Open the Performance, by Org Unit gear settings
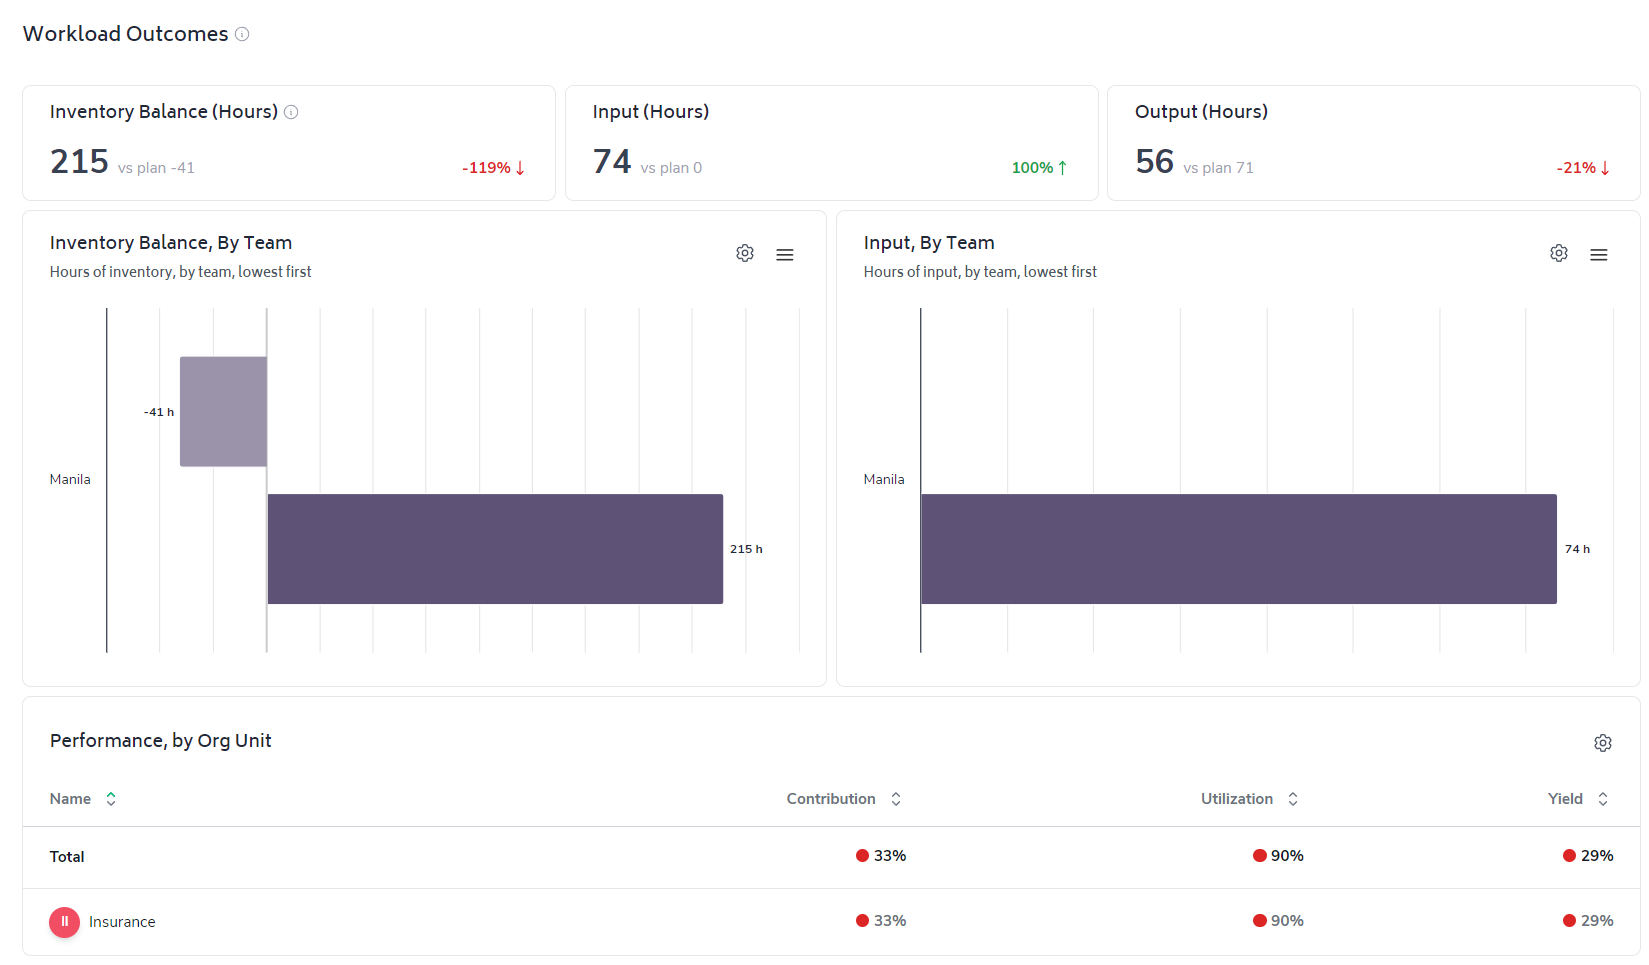Viewport: 1649px width, 965px height. click(1603, 743)
